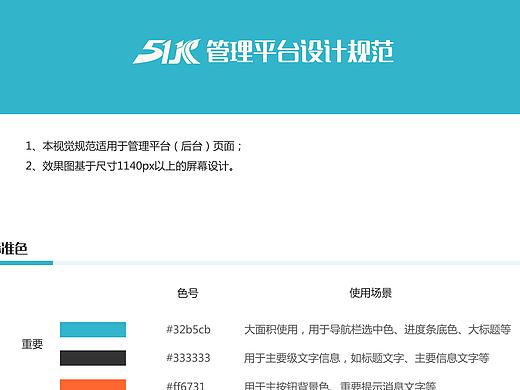Click the 标准色 section heading

point(14,249)
